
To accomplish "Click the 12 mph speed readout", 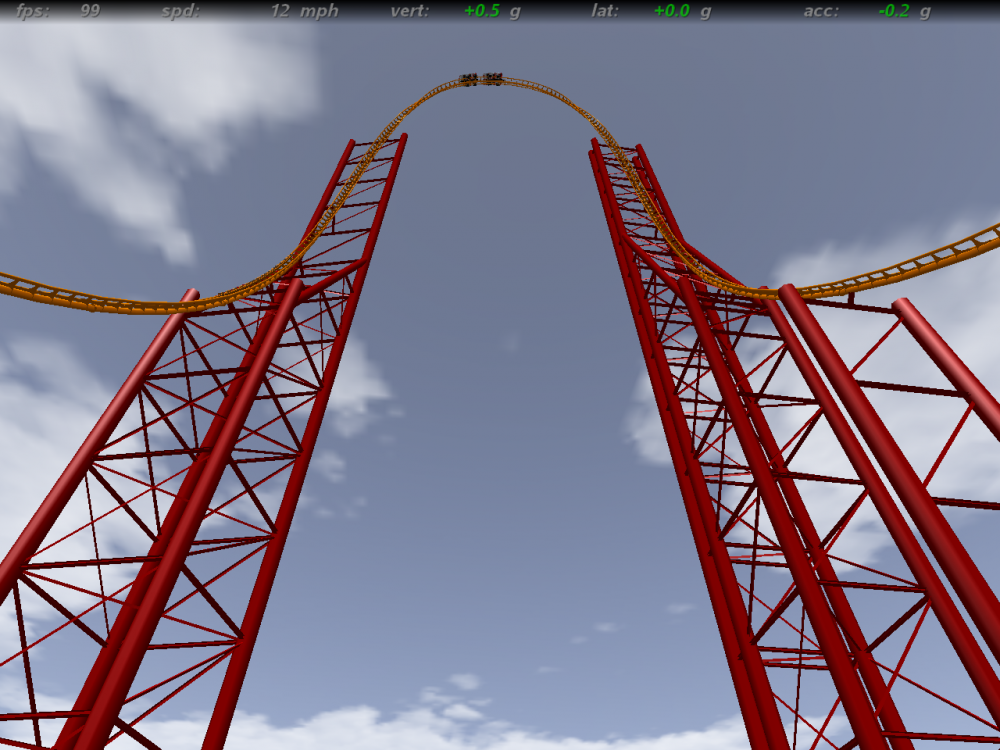I will pyautogui.click(x=305, y=11).
